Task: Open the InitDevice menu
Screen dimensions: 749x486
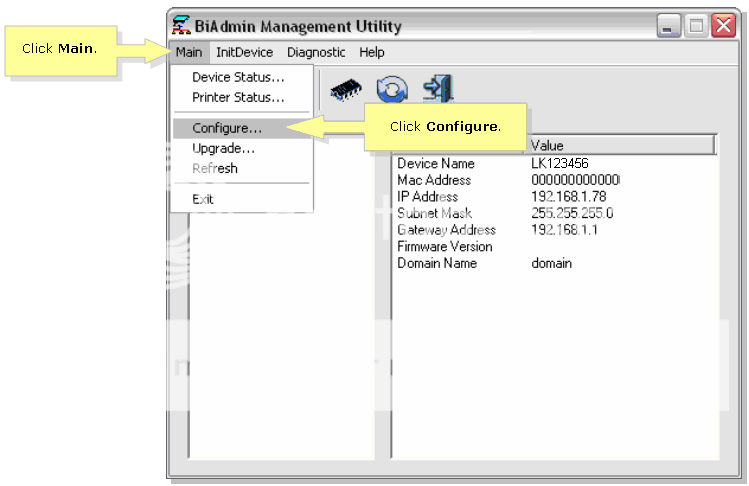Action: pyautogui.click(x=244, y=52)
